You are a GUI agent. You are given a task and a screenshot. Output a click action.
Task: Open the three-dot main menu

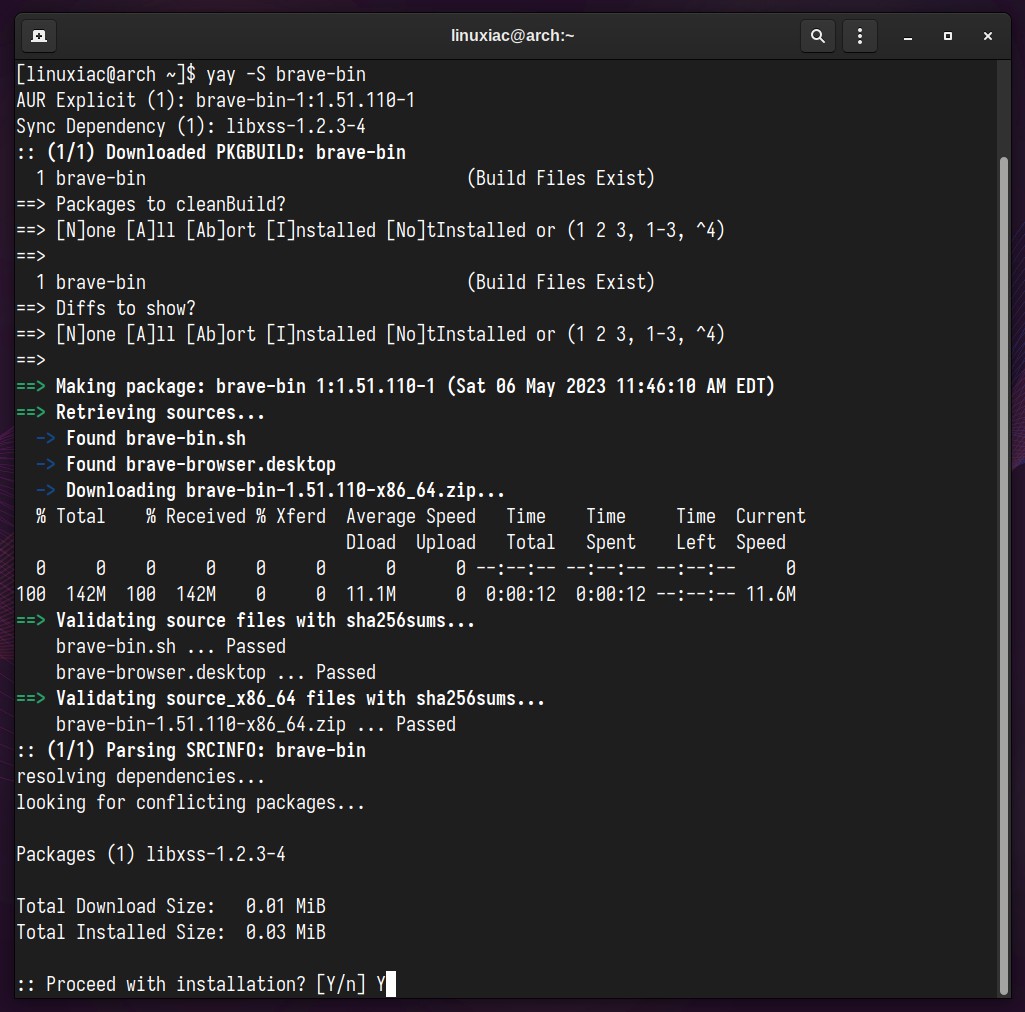pyautogui.click(x=860, y=36)
